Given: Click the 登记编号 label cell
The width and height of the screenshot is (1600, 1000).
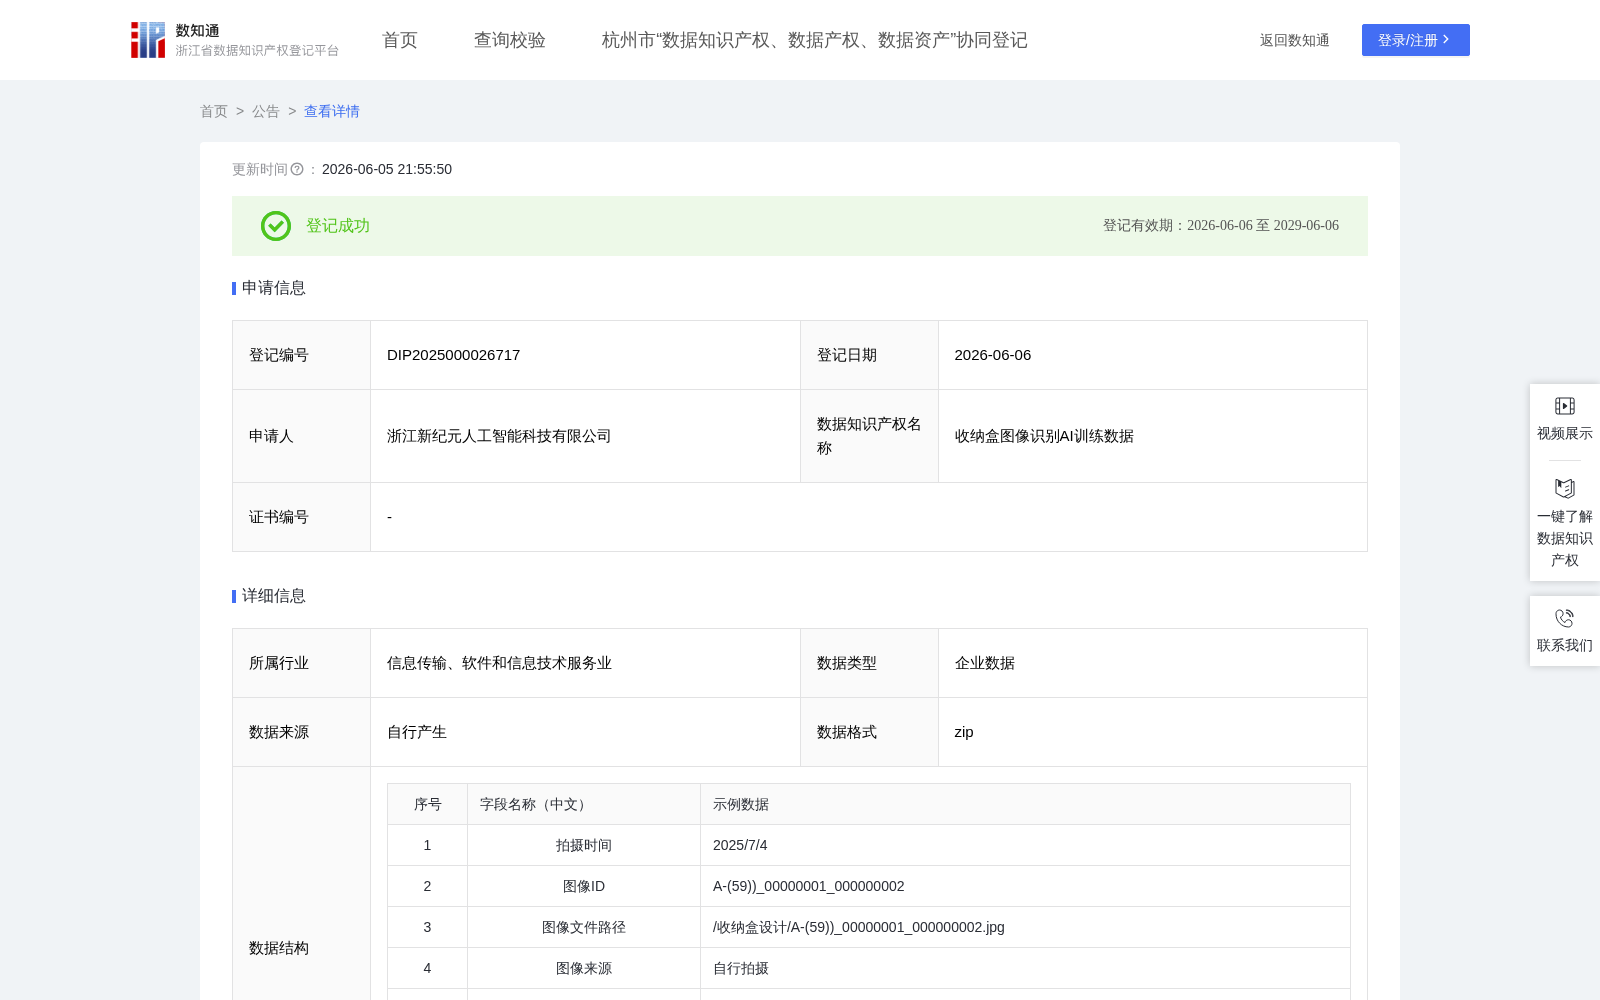Looking at the screenshot, I should 302,355.
